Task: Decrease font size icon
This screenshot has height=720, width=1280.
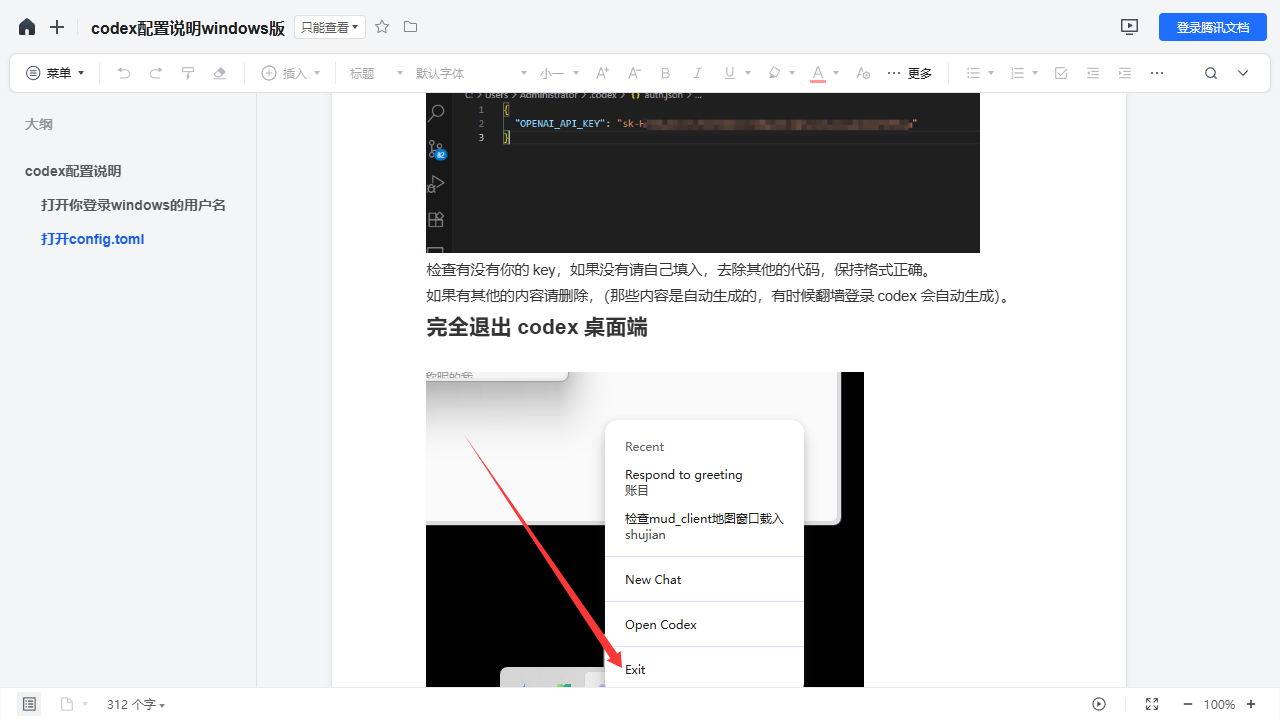Action: [x=634, y=73]
